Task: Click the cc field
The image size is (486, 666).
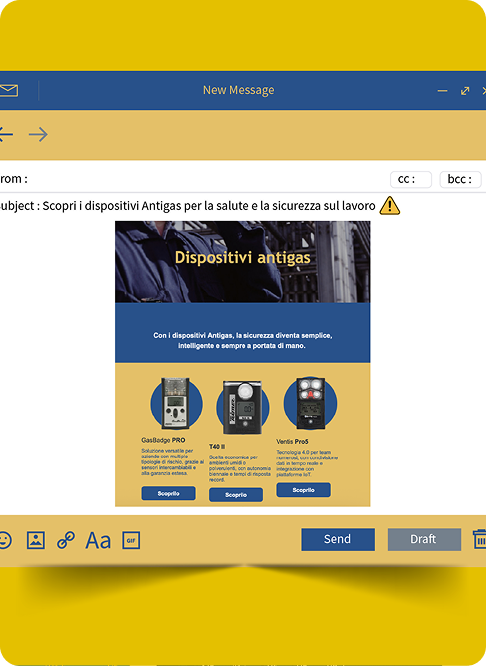Action: [411, 179]
